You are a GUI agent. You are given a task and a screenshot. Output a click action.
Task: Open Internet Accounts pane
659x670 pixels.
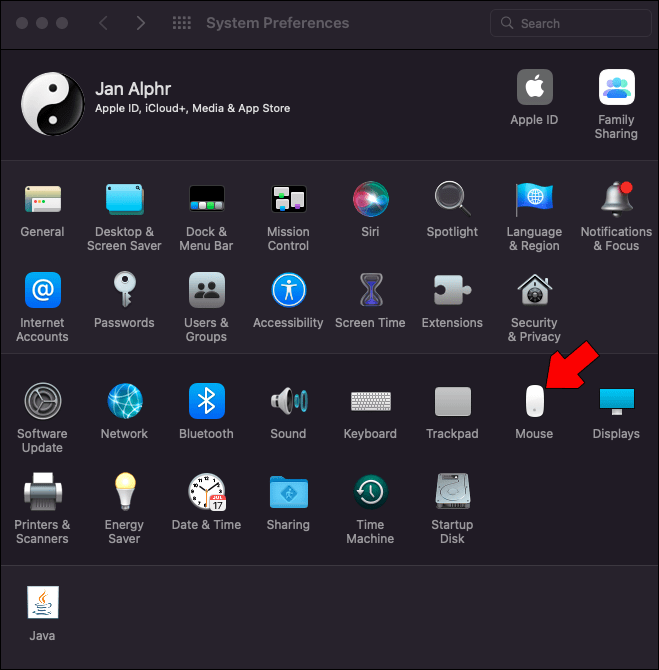click(42, 290)
